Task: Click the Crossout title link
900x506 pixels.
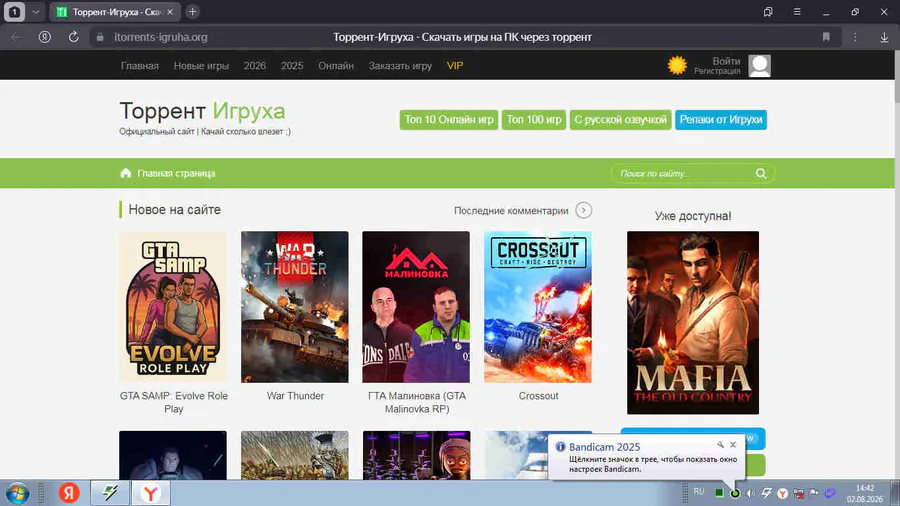Action: point(538,396)
